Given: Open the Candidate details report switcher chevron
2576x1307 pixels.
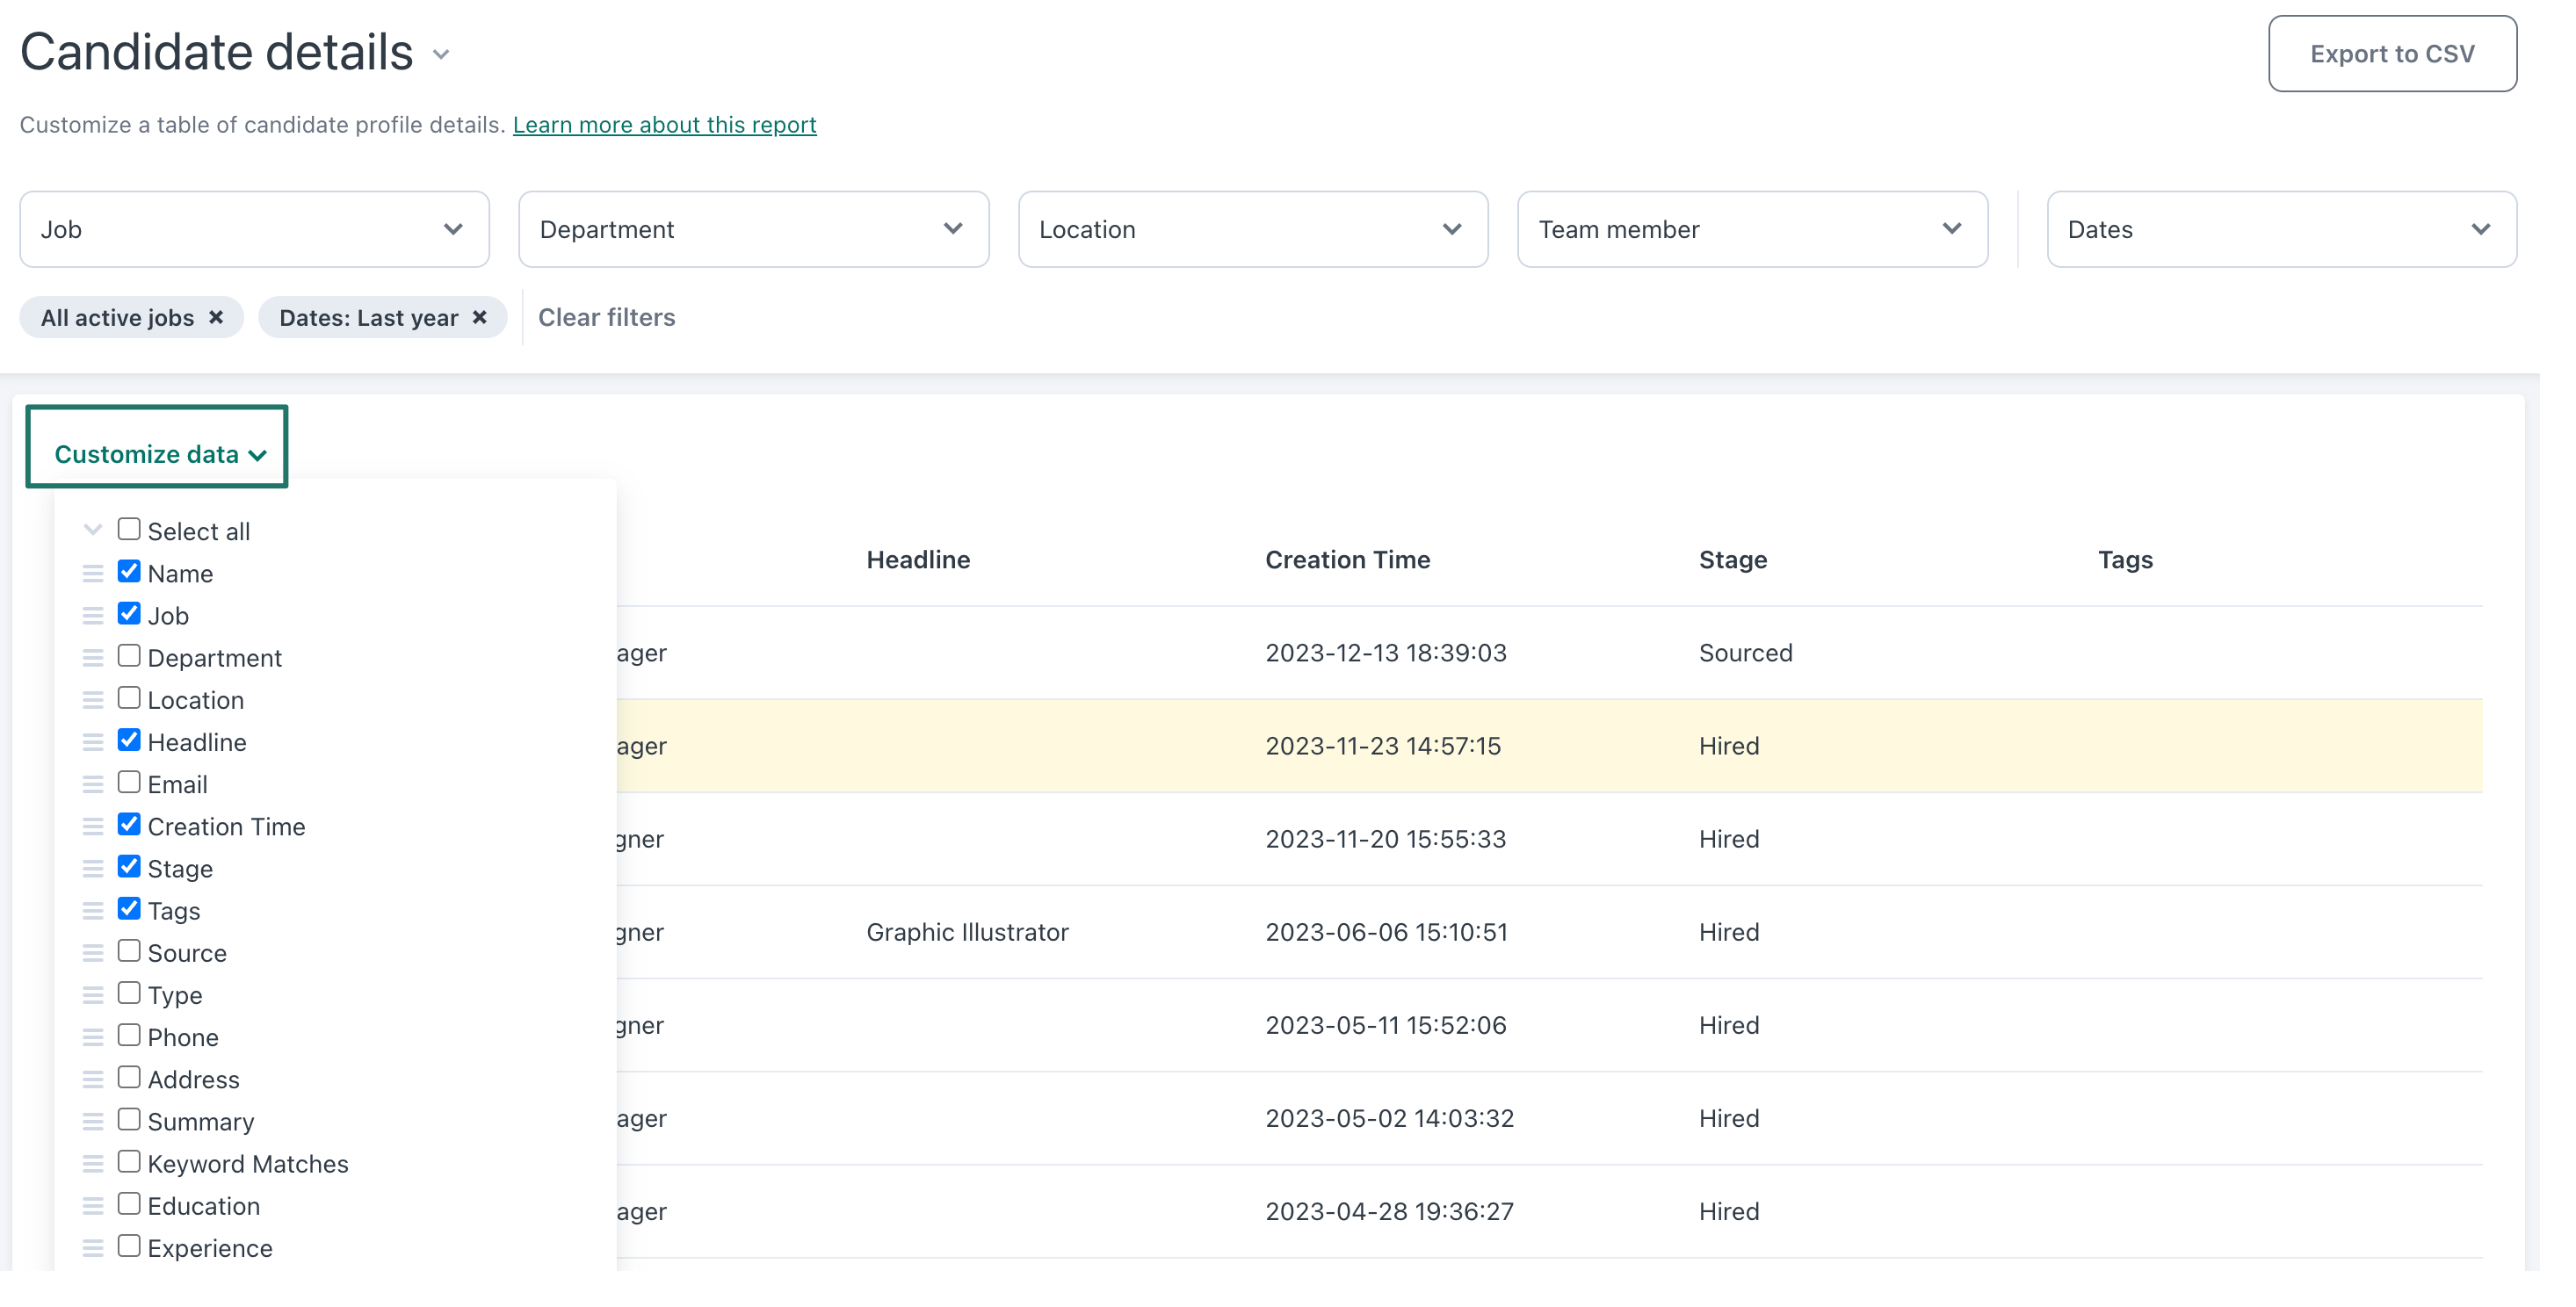Looking at the screenshot, I should pos(441,55).
